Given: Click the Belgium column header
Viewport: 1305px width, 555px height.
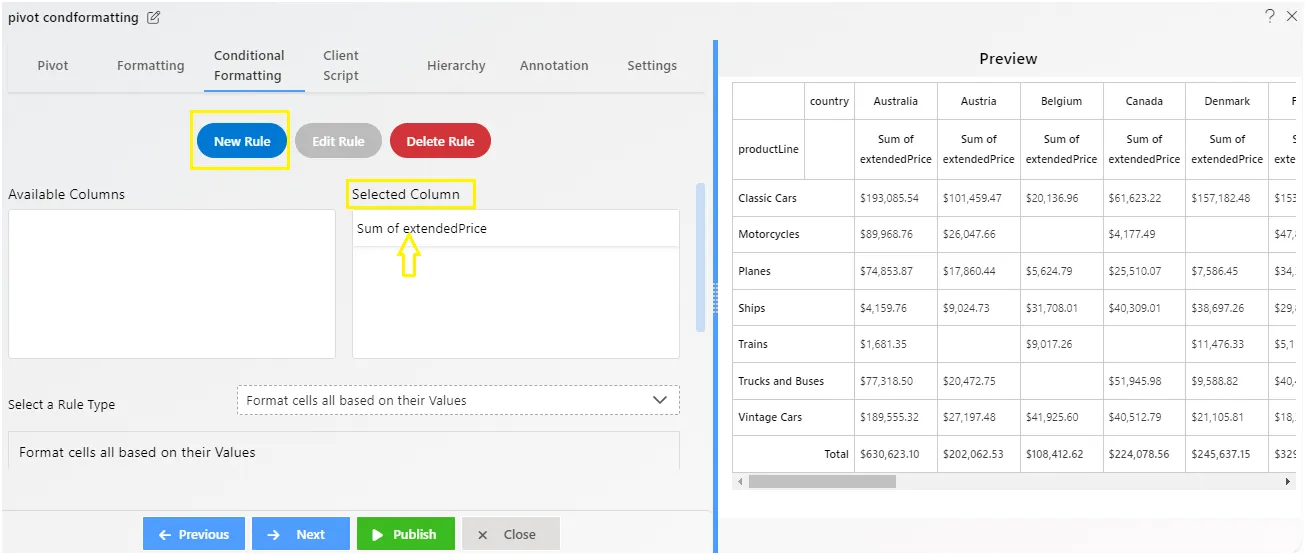Looking at the screenshot, I should point(1061,101).
